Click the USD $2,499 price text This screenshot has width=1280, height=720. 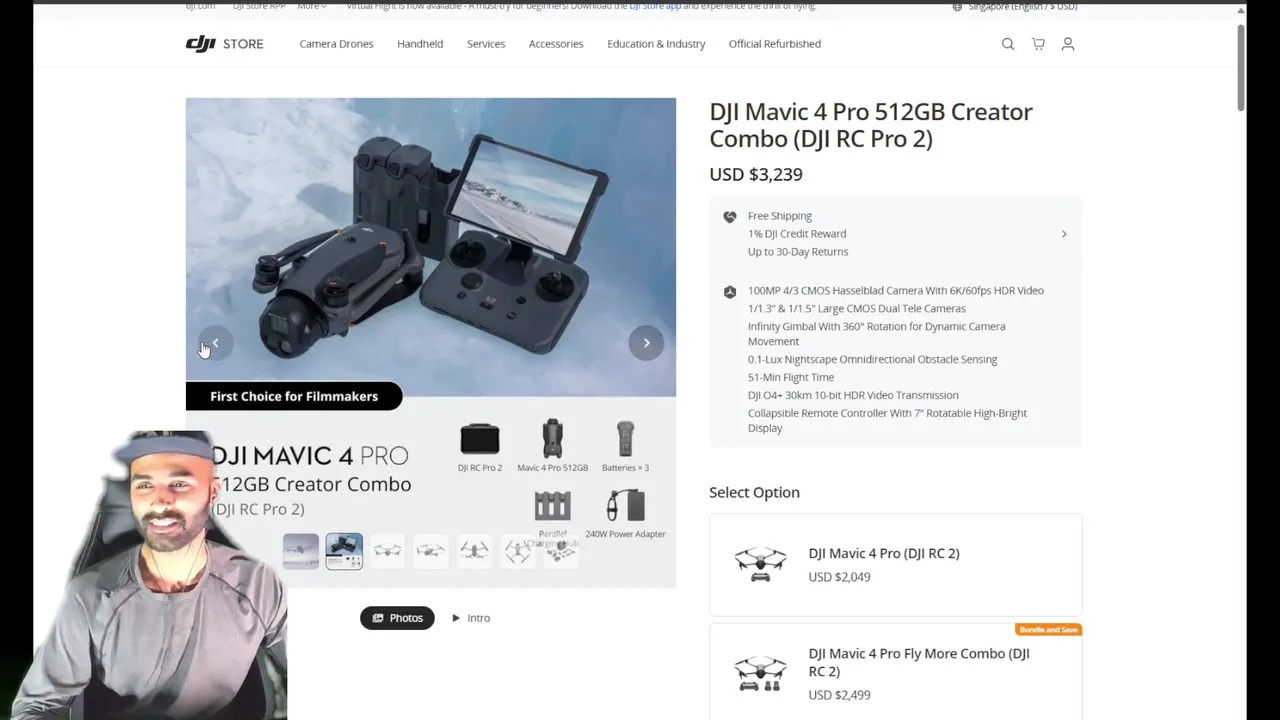tap(839, 695)
